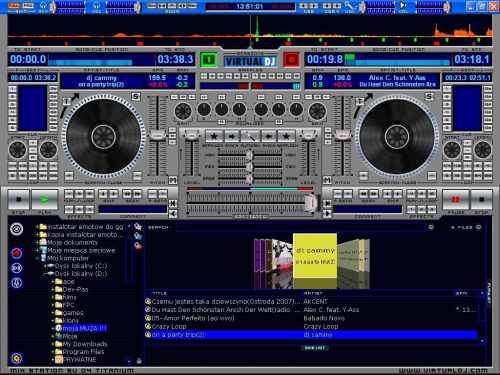Viewport: 500px width, 375px height.
Task: Select deck 2 red indicator
Action: (292, 60)
